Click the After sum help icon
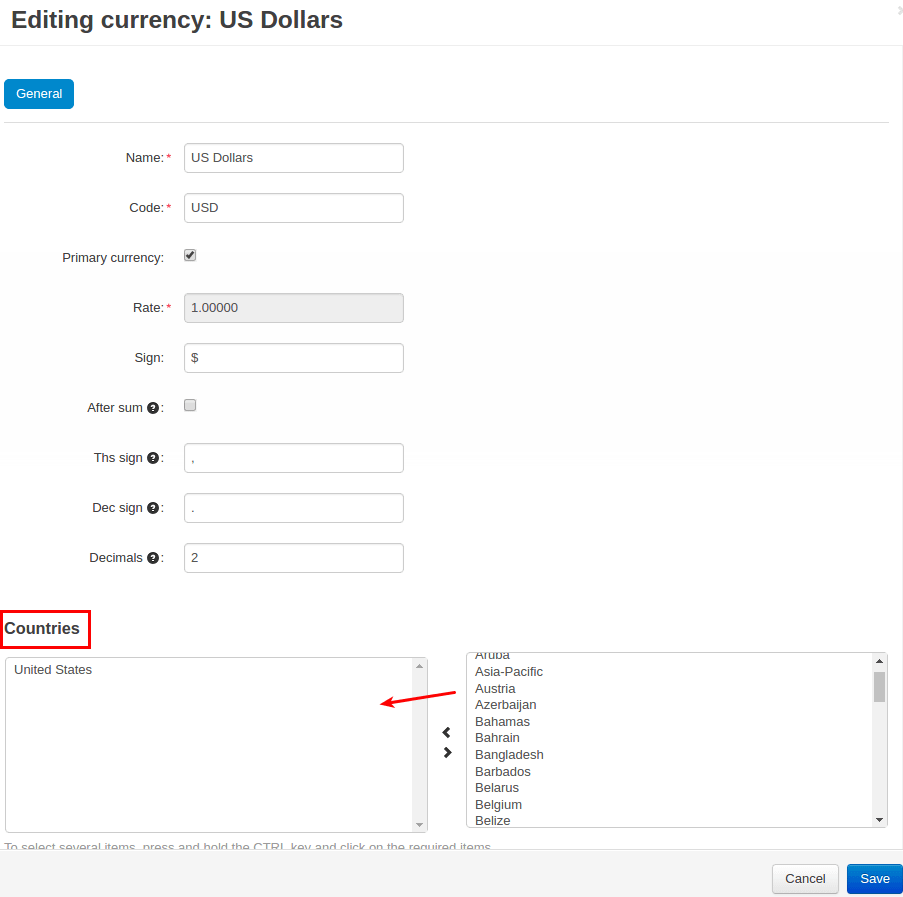 coord(153,408)
